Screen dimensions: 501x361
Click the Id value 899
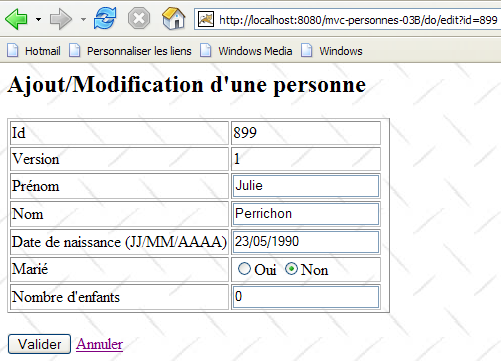click(x=245, y=133)
